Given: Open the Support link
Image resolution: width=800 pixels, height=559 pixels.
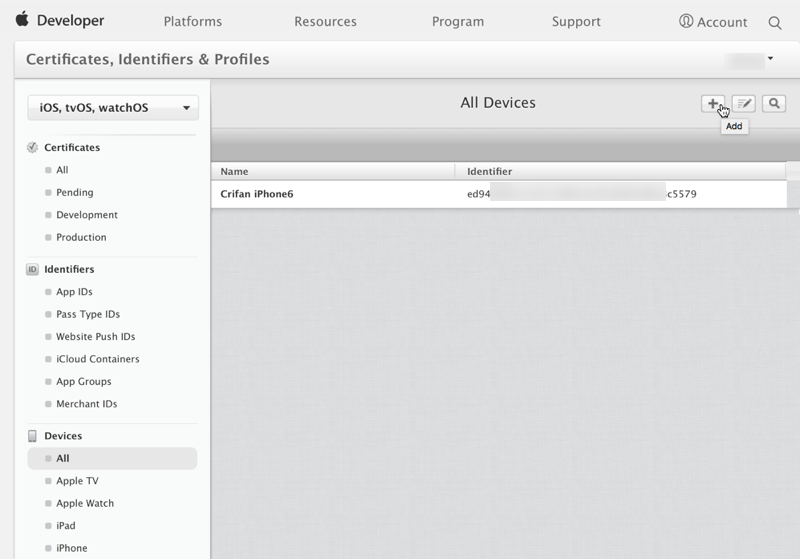Looking at the screenshot, I should click(x=576, y=21).
